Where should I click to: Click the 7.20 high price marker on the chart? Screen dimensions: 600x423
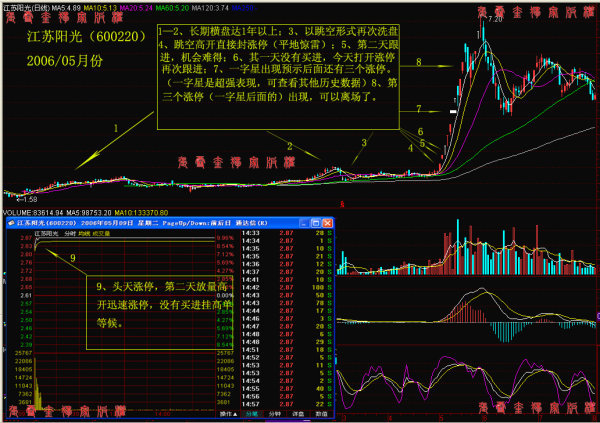[495, 19]
